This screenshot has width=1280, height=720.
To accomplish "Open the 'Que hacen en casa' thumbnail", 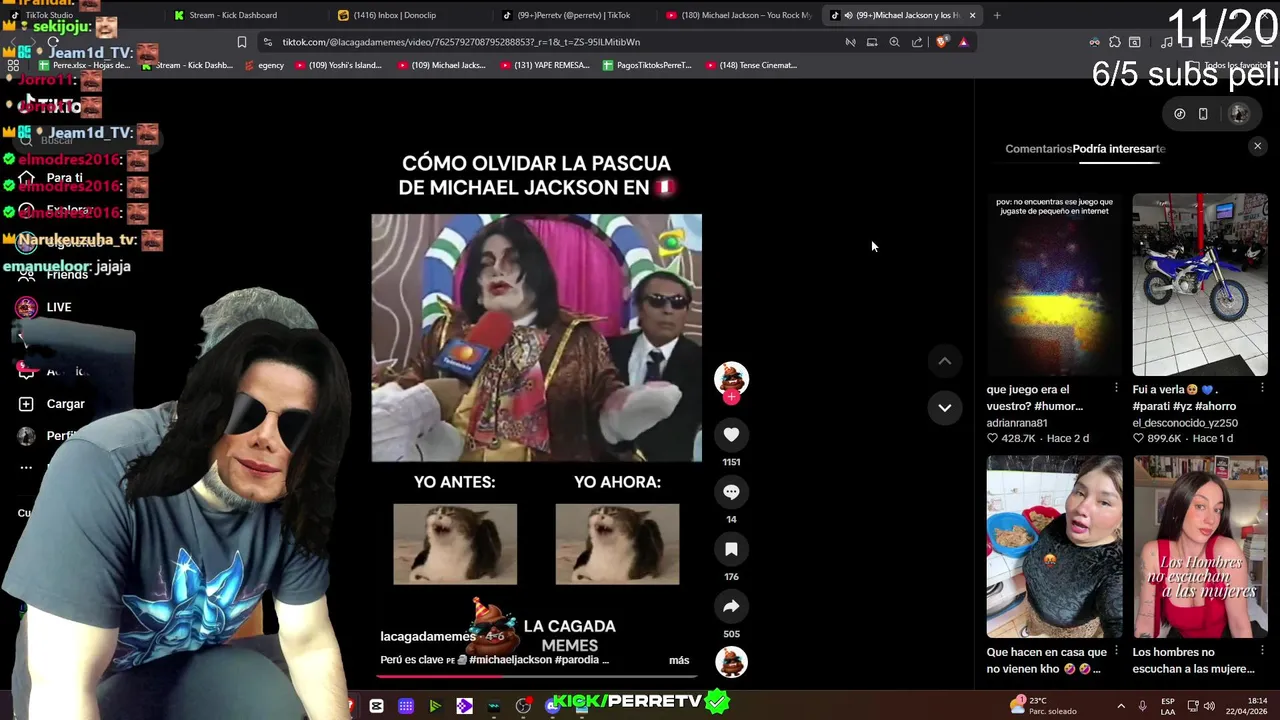I will [1054, 547].
